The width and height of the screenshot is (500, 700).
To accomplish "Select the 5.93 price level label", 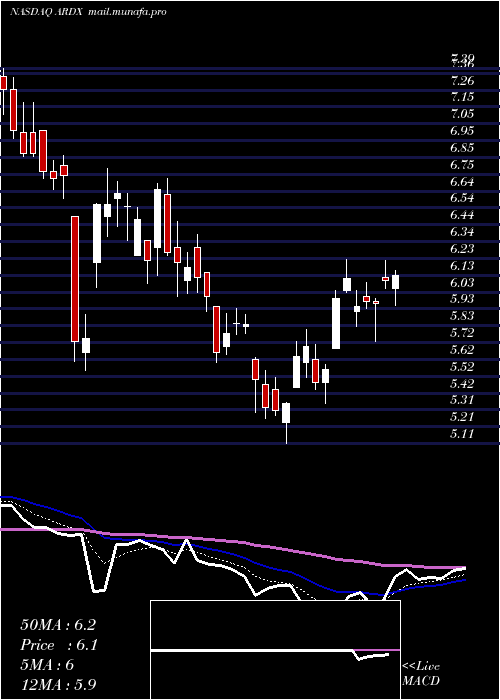I will coord(462,299).
